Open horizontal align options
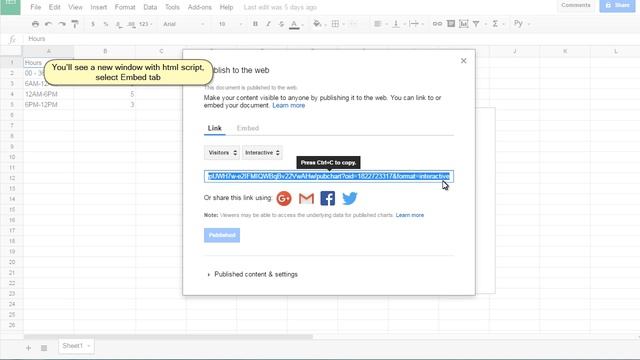This screenshot has width=640, height=360. click(x=379, y=24)
